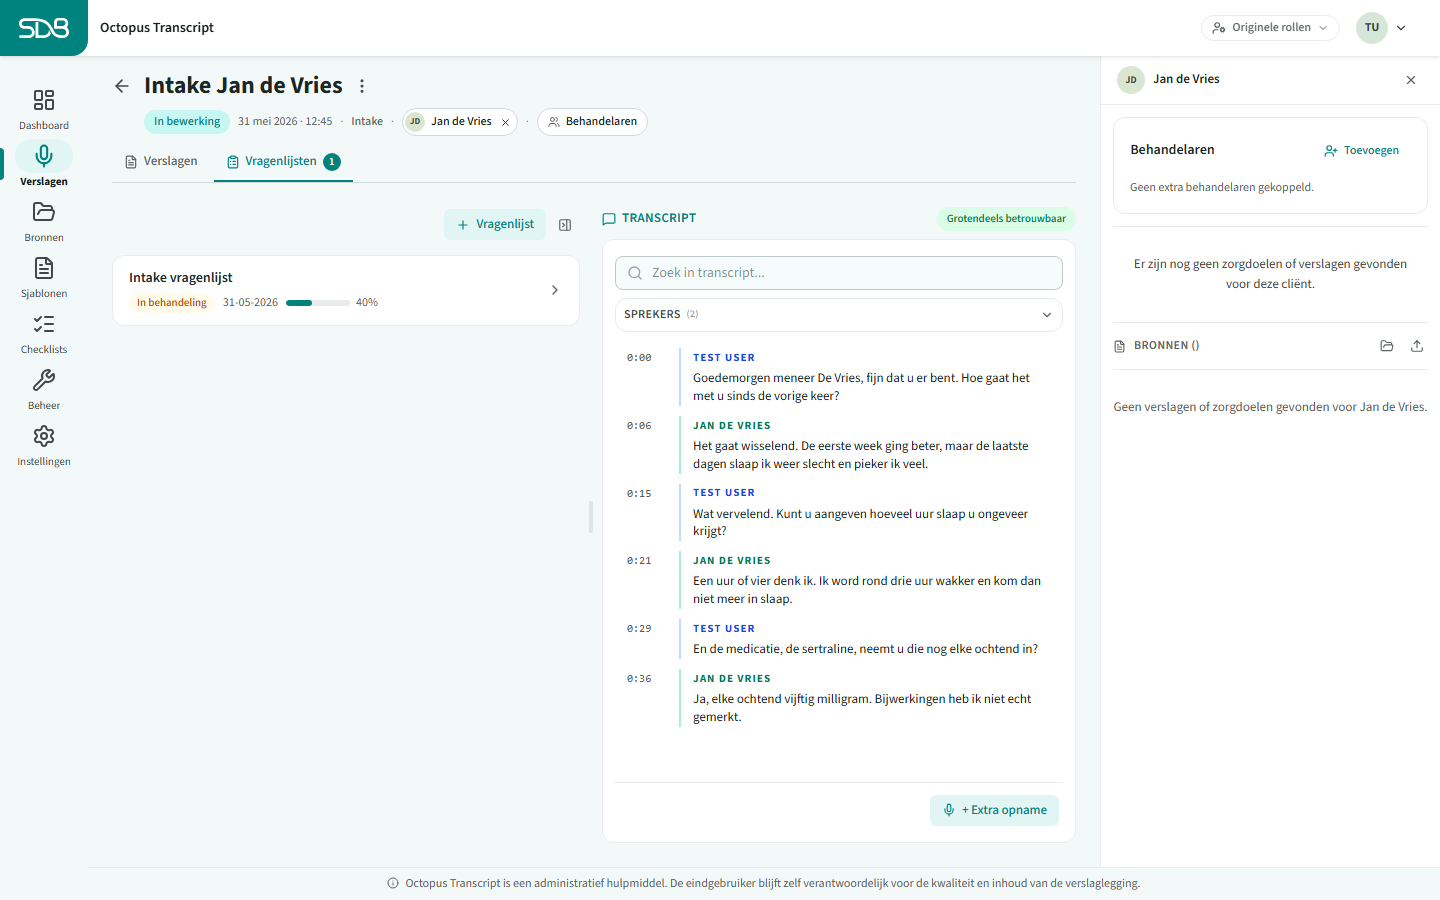Viewport: 1440px width, 900px height.
Task: Click the info icon in footer disclaimer
Action: 393,883
